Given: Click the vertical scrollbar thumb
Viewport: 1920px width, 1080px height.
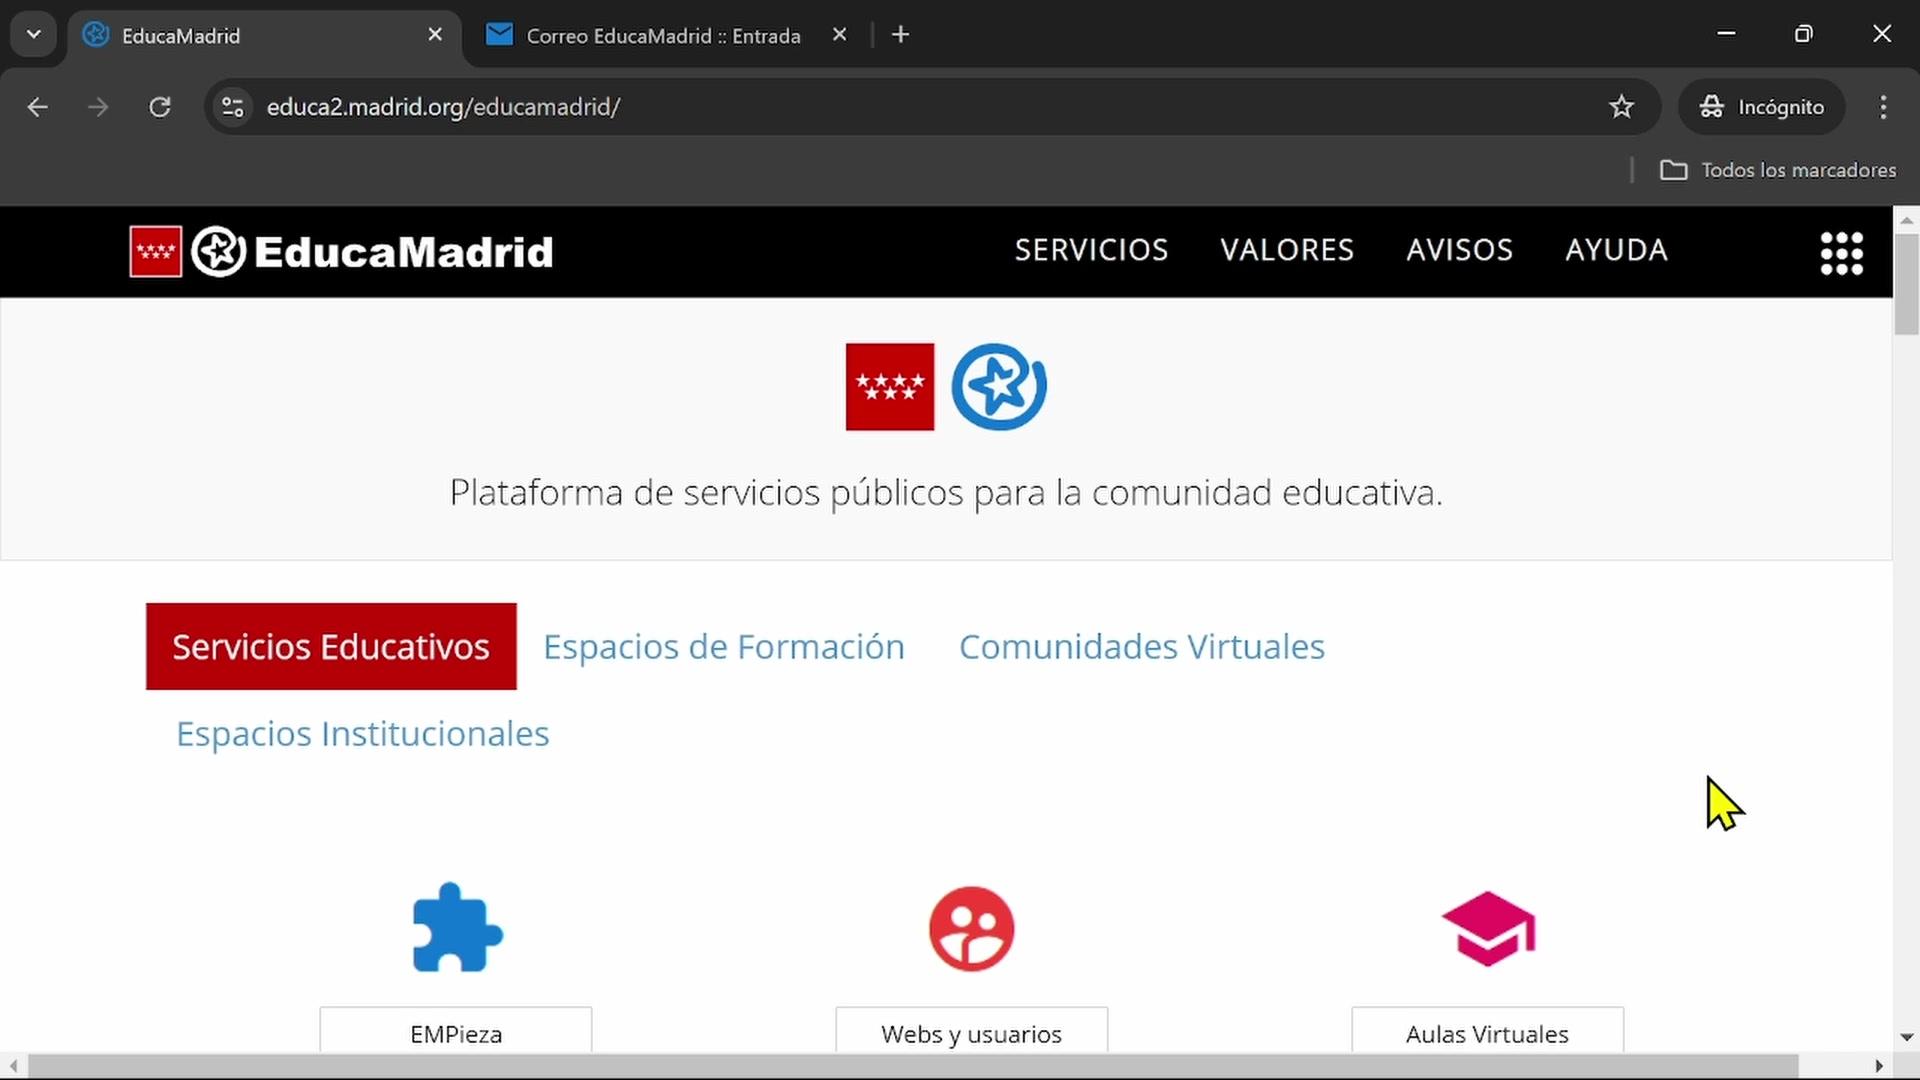Looking at the screenshot, I should click(x=1906, y=285).
